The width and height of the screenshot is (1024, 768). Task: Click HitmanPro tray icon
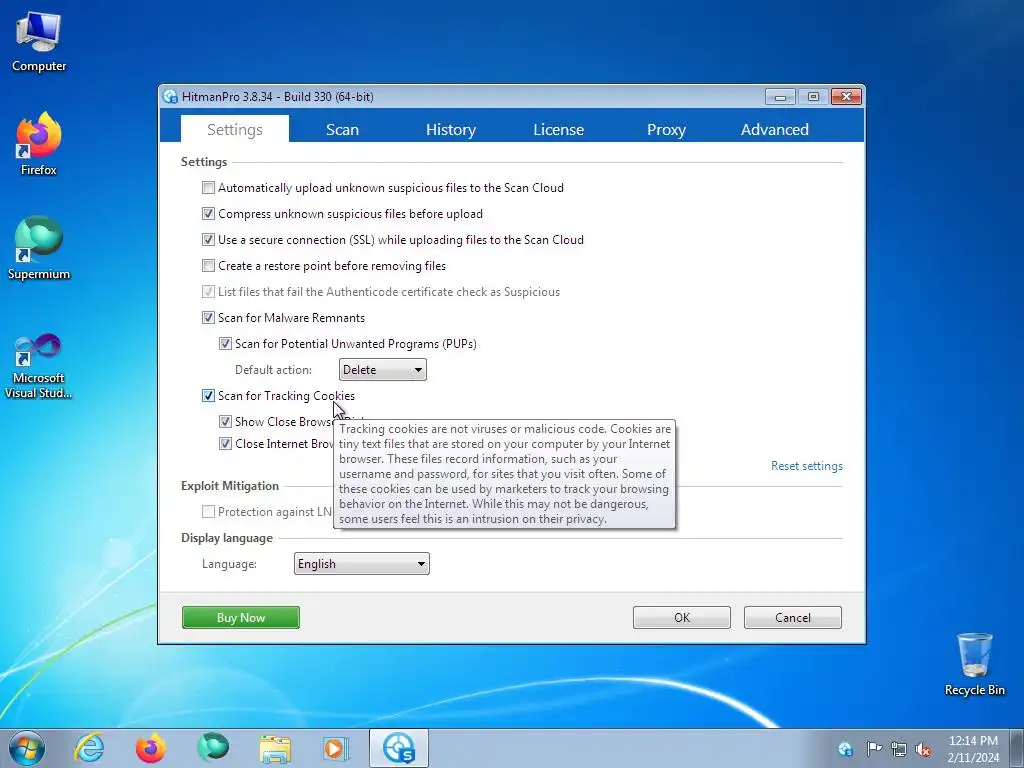(845, 749)
